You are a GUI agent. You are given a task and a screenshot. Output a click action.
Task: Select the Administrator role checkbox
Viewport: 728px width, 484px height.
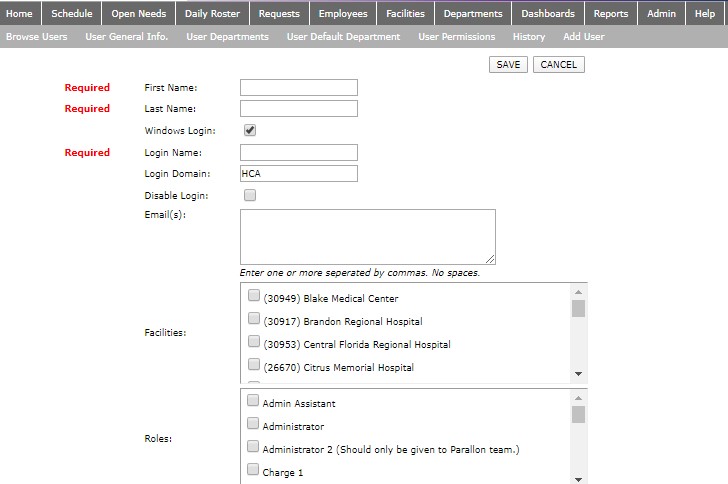coord(253,425)
